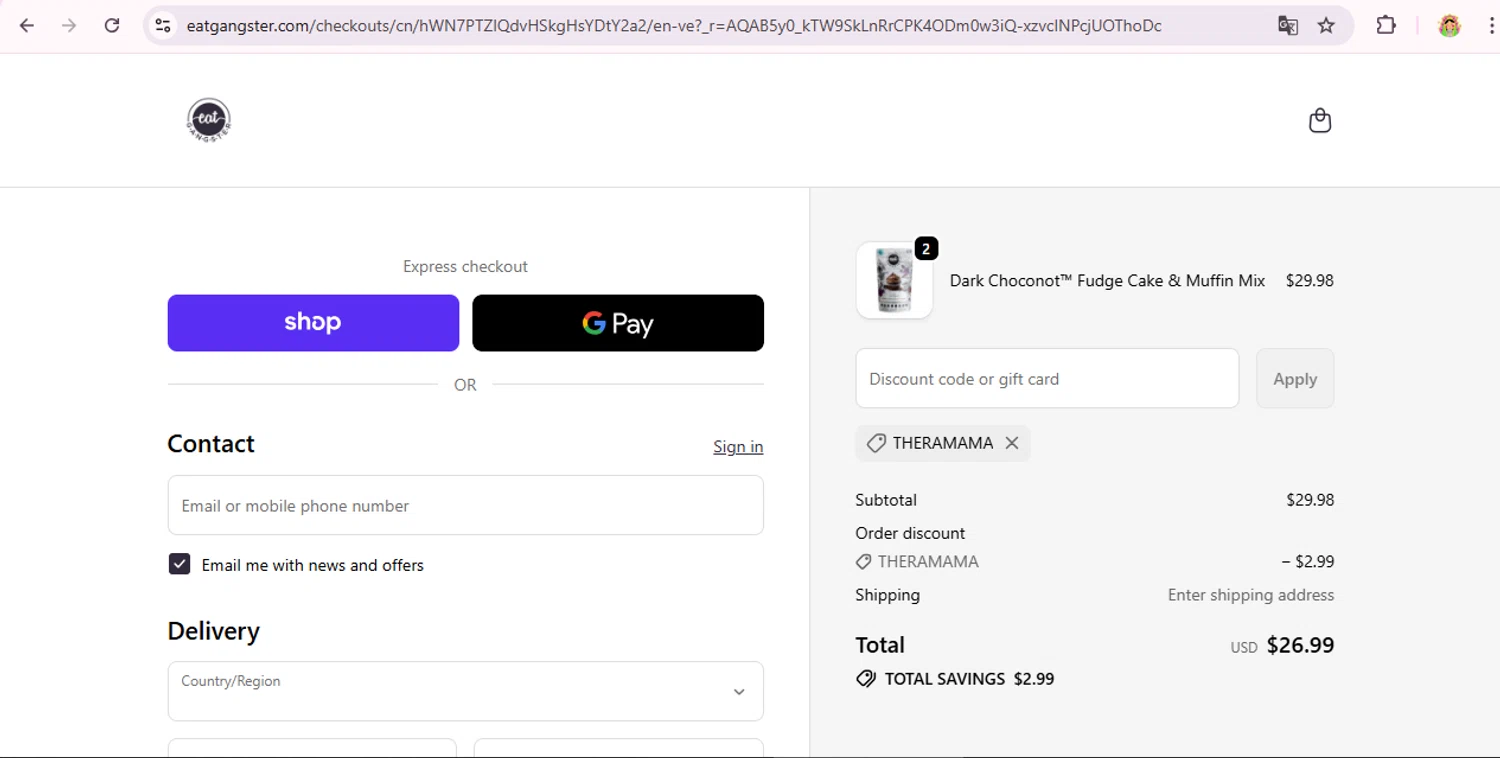Pay with Shop express checkout
The width and height of the screenshot is (1500, 758).
pos(313,323)
